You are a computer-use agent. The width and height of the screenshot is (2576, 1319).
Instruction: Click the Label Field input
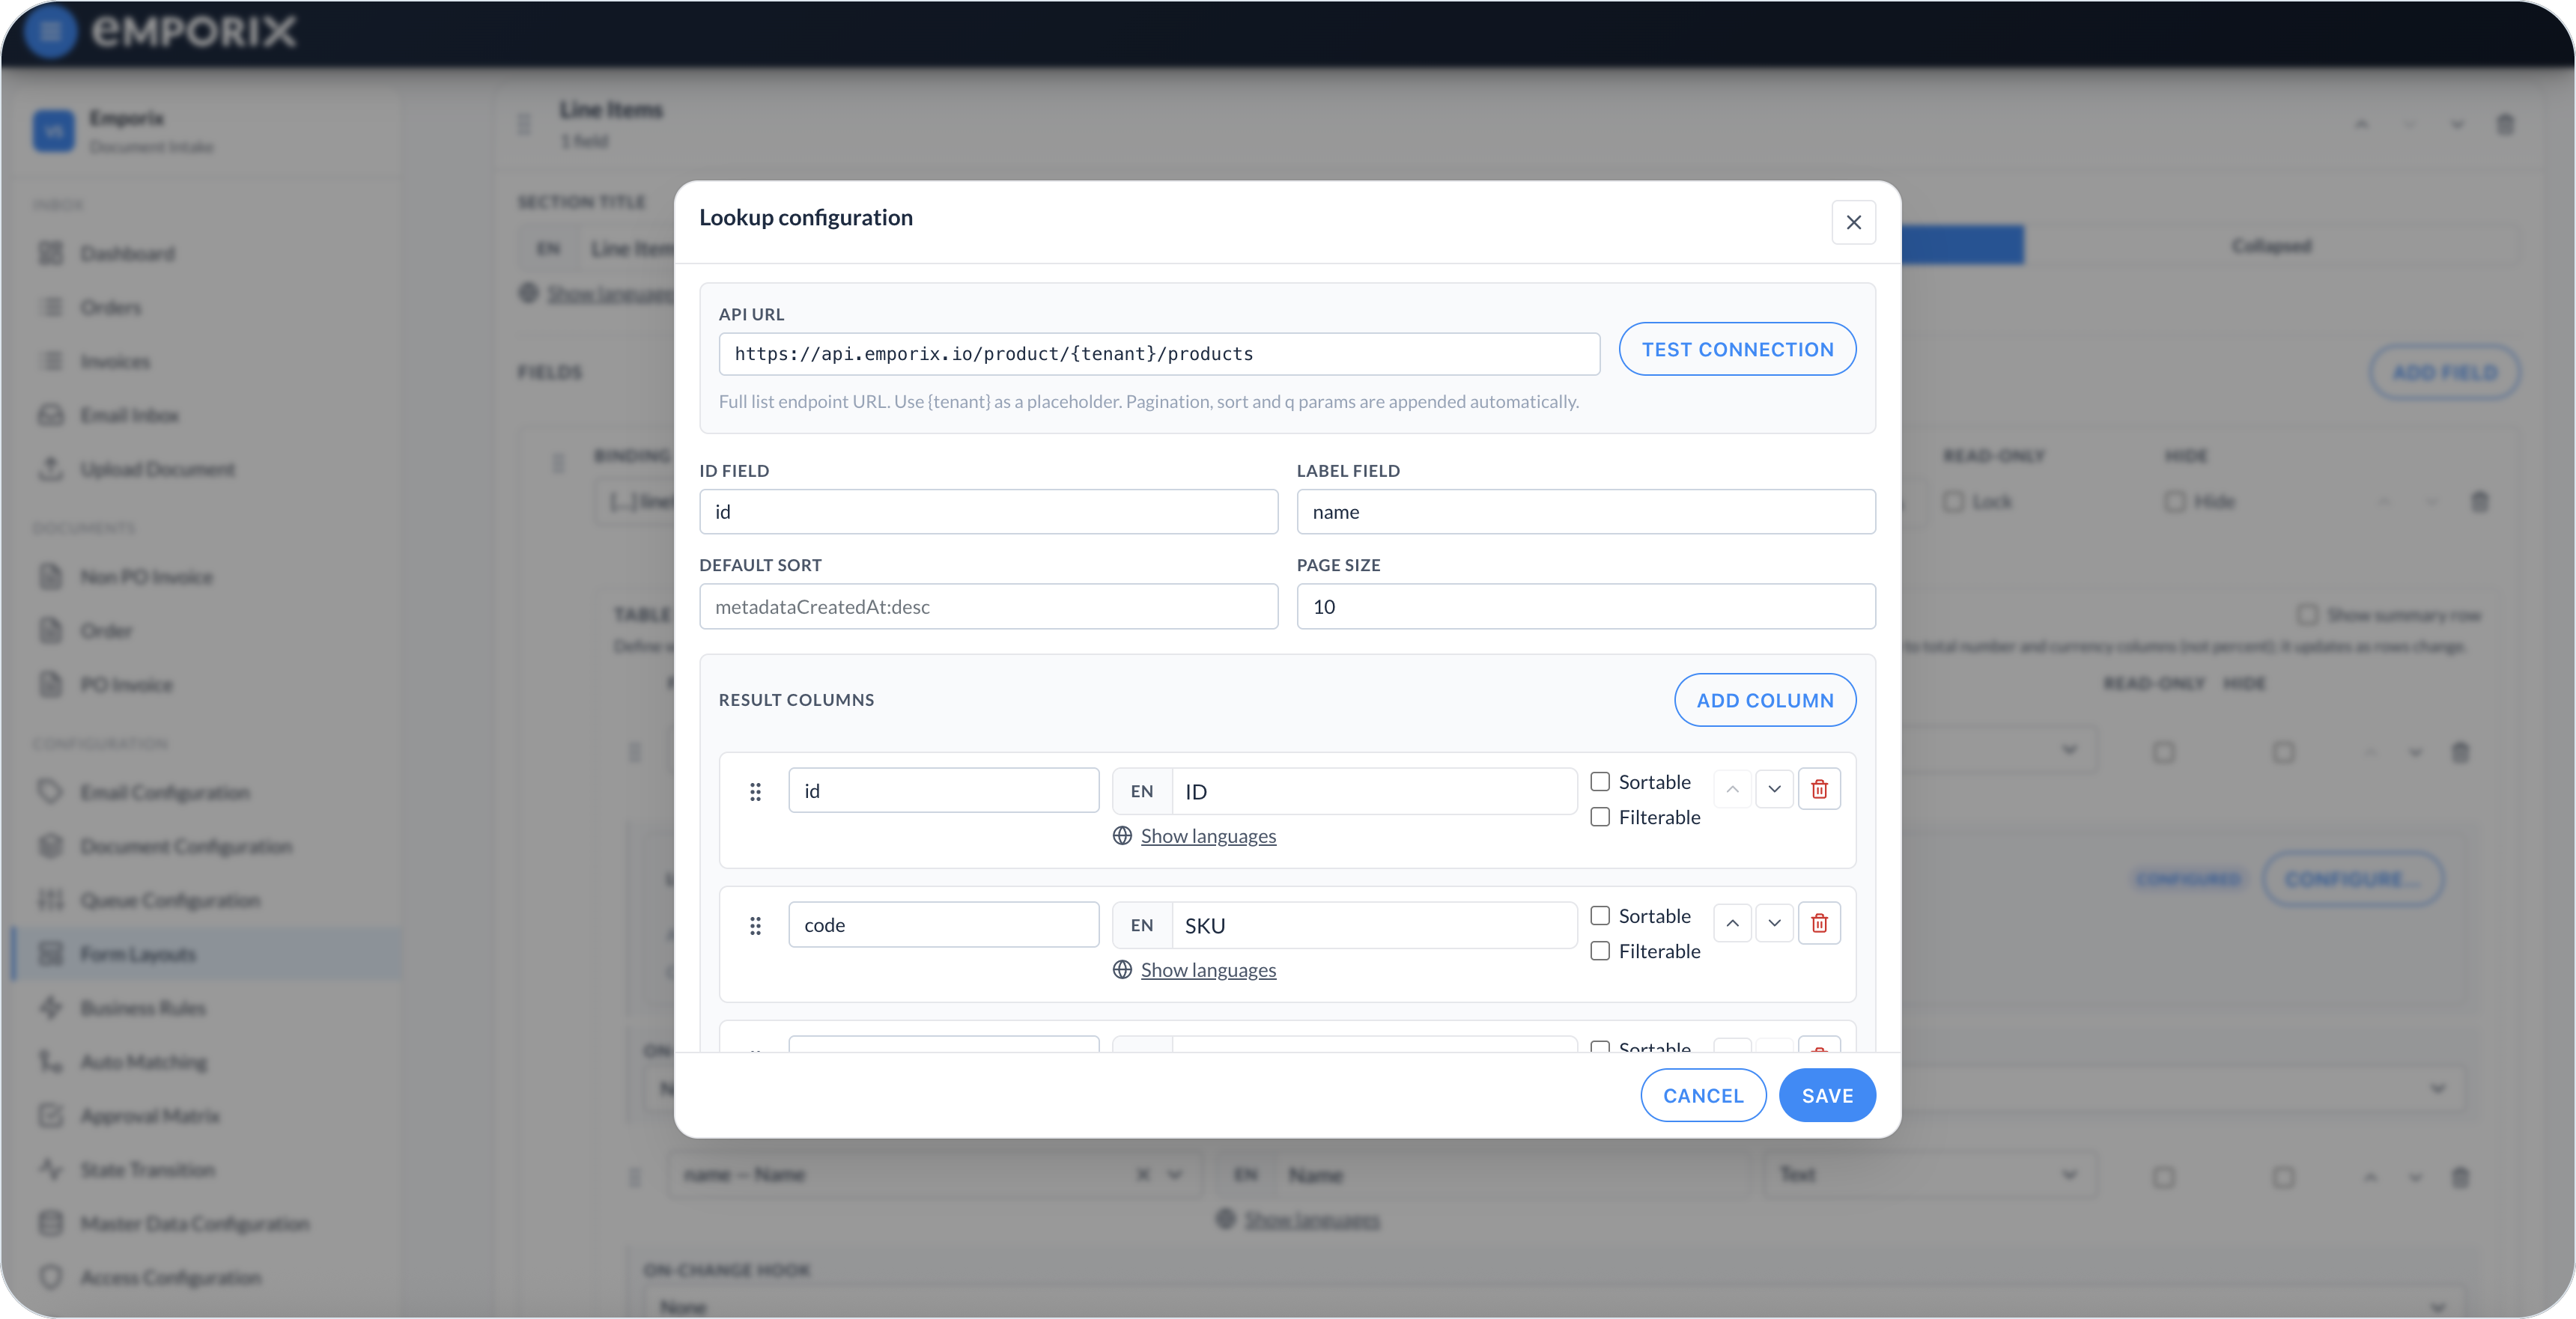coord(1586,512)
